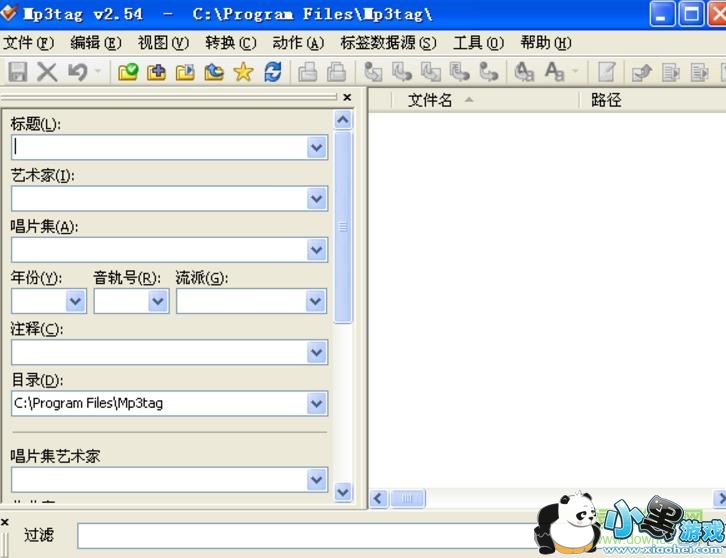Click tag panel scrollbar down arrow
Screen dimensions: 726x558
[343, 492]
